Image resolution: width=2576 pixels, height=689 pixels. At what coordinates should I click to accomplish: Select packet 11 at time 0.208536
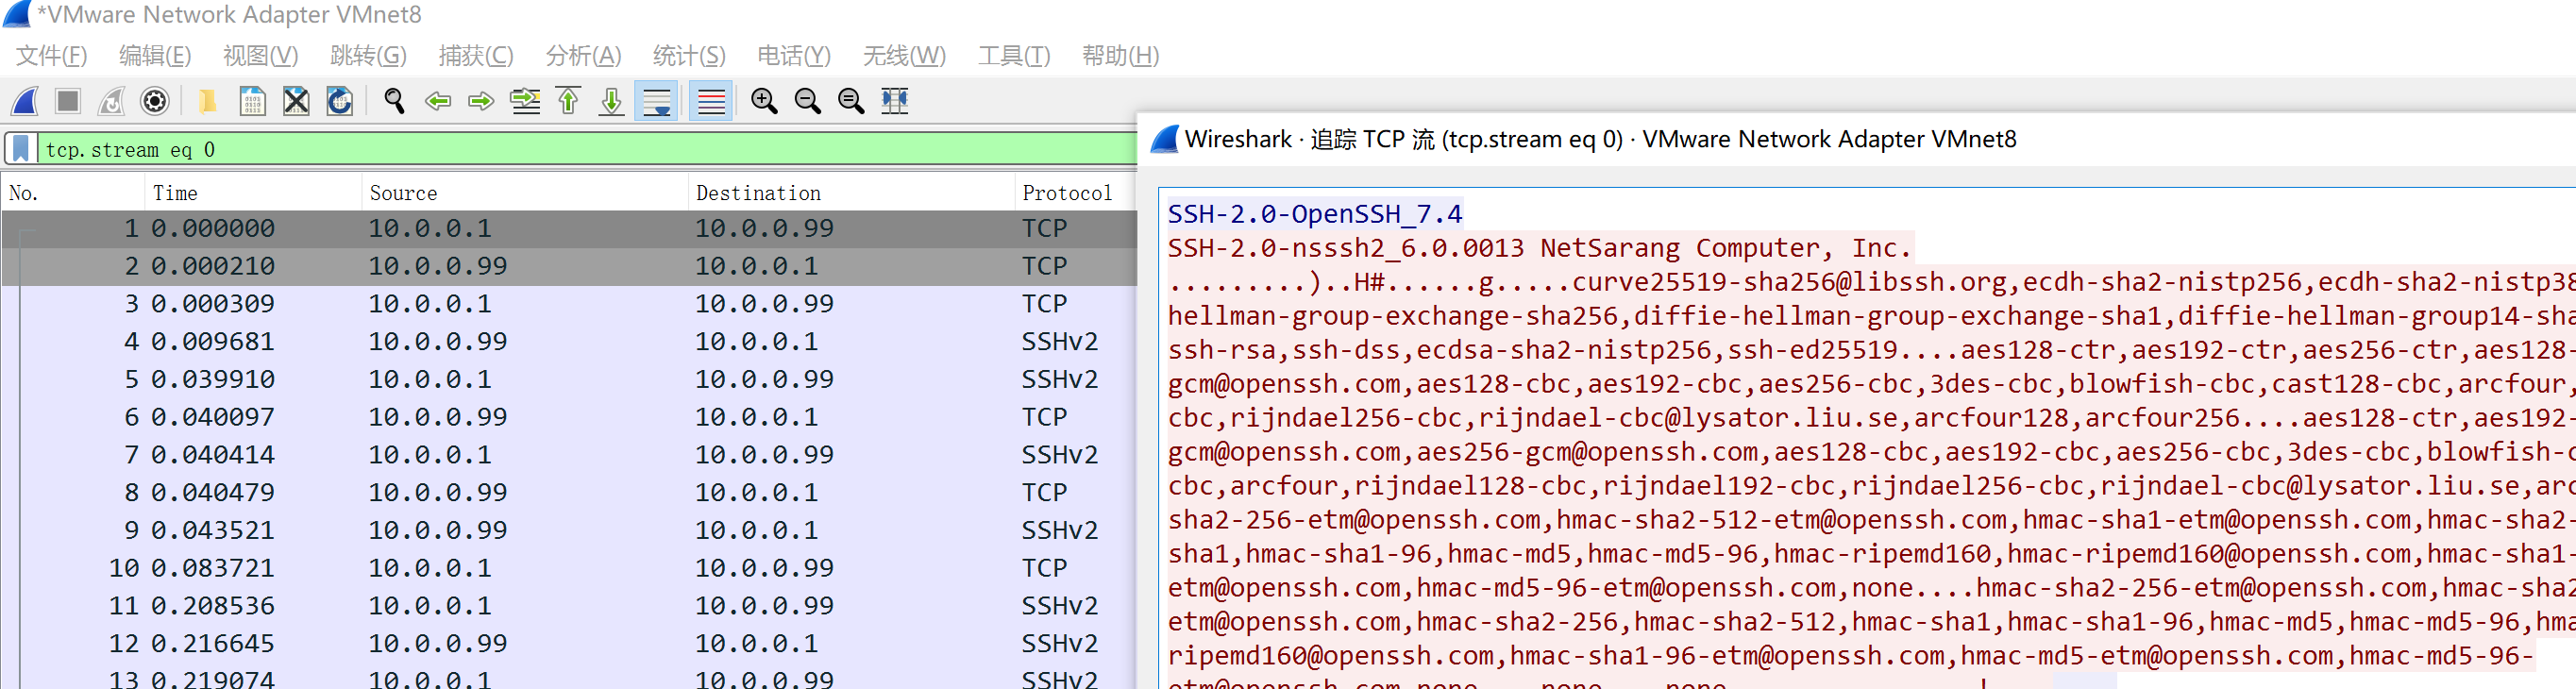[569, 606]
